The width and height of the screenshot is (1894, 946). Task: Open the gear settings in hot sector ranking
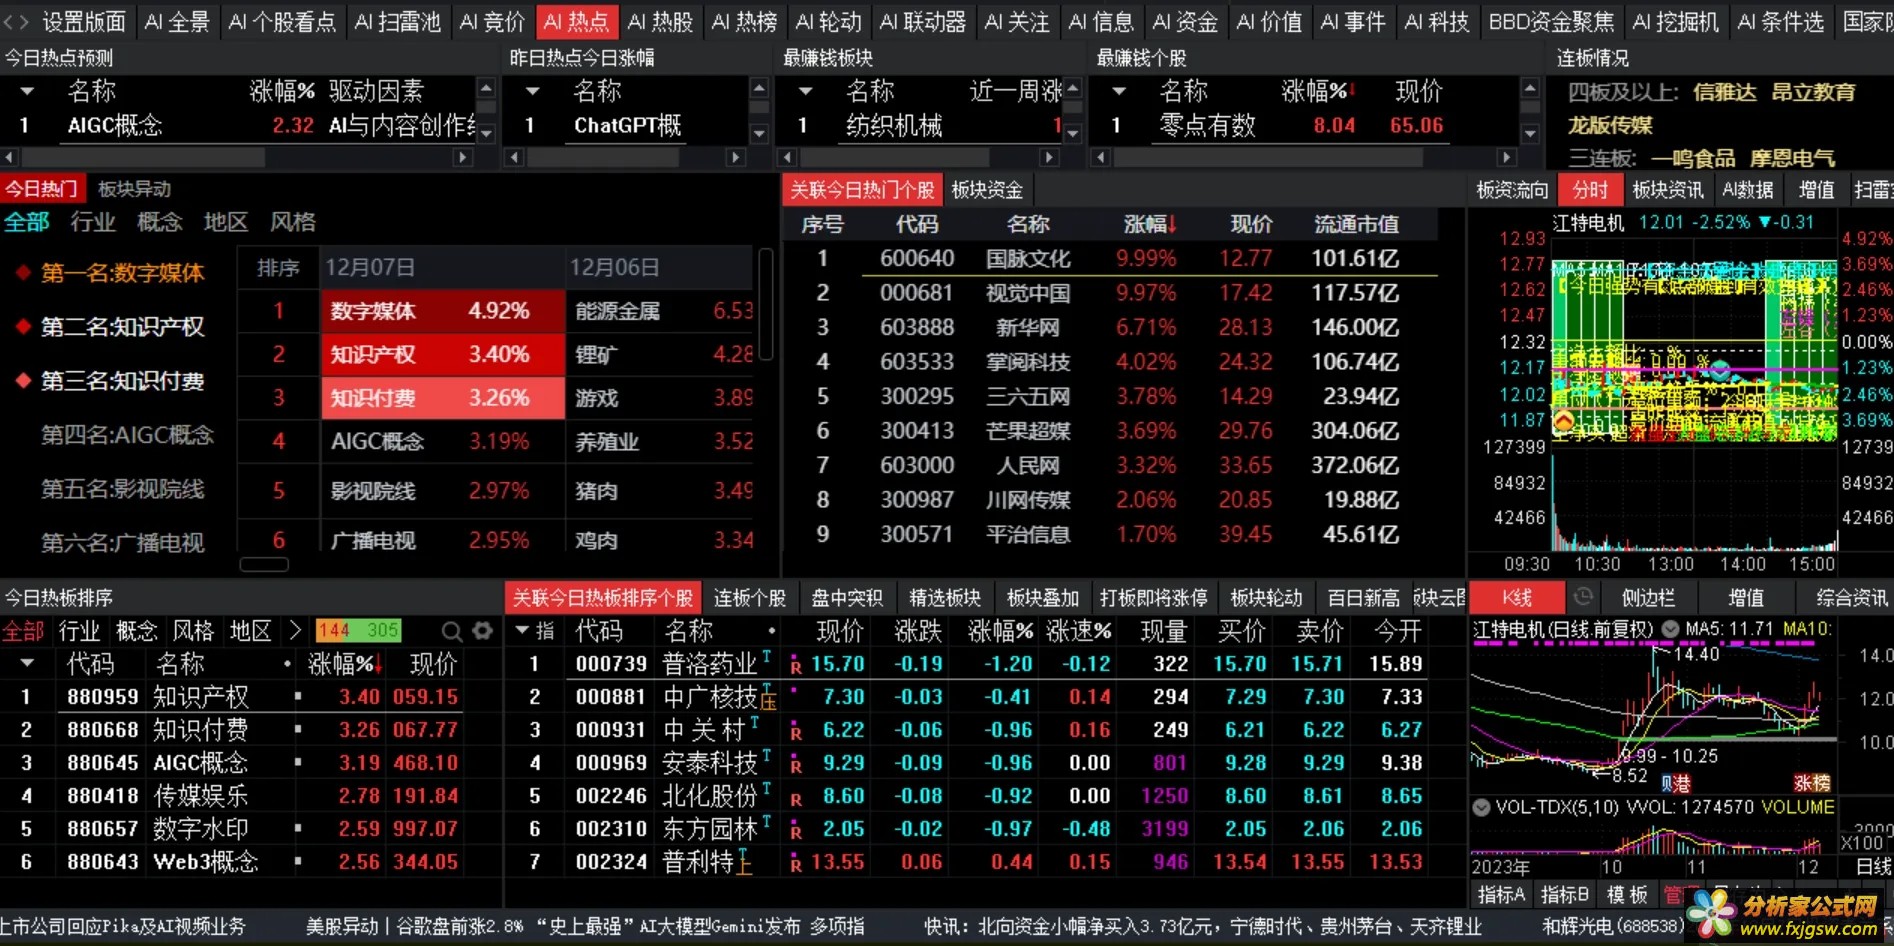[x=483, y=631]
